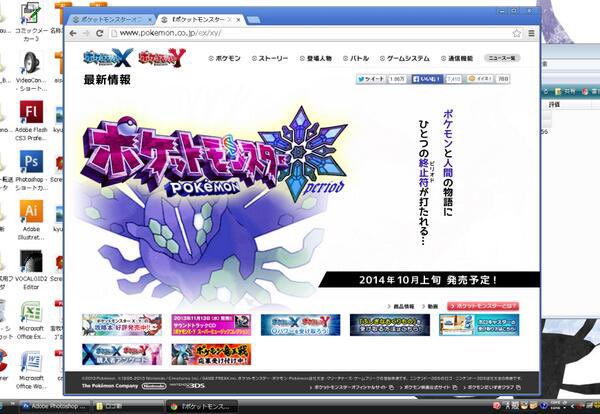Open the バトル navigation menu item
Screen dimensions: 600x414
tap(356, 59)
